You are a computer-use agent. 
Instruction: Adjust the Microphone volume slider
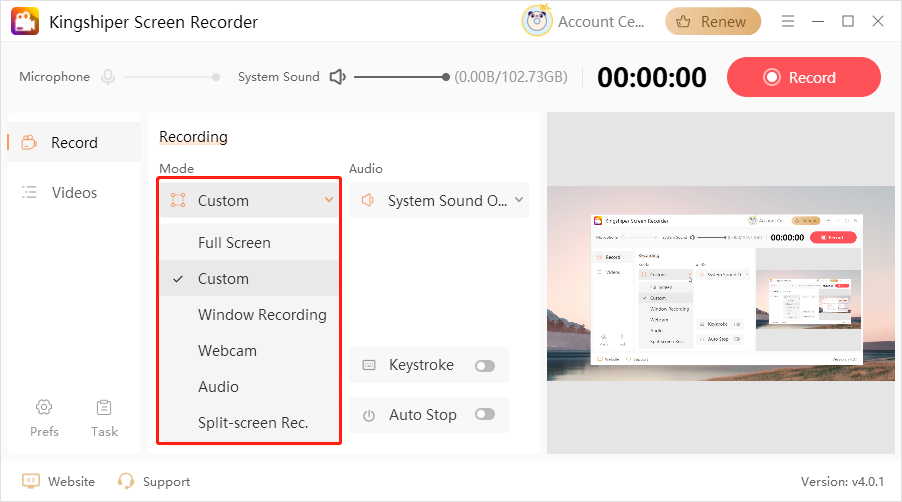point(172,76)
